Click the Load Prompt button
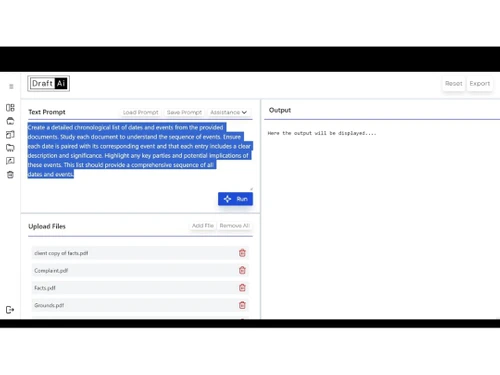Image resolution: width=500 pixels, height=375 pixels. click(x=141, y=112)
